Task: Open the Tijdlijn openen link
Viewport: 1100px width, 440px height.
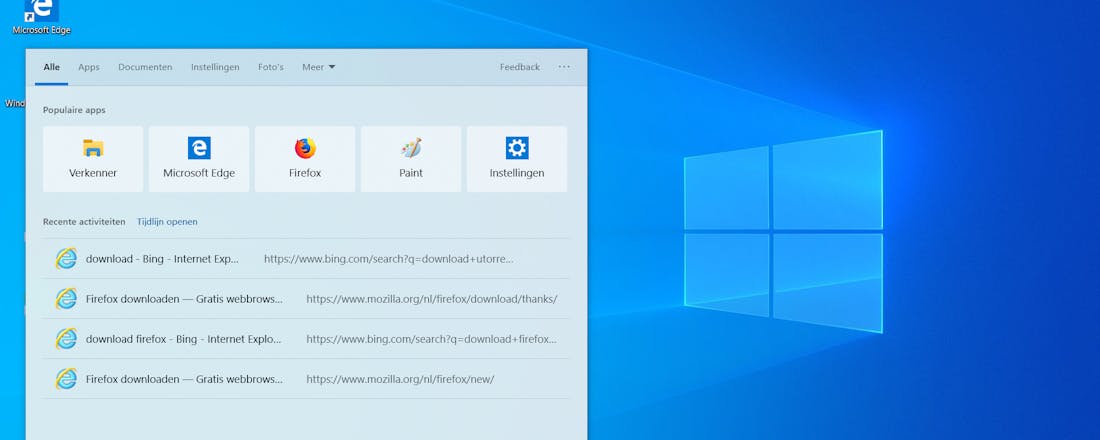Action: pos(167,222)
